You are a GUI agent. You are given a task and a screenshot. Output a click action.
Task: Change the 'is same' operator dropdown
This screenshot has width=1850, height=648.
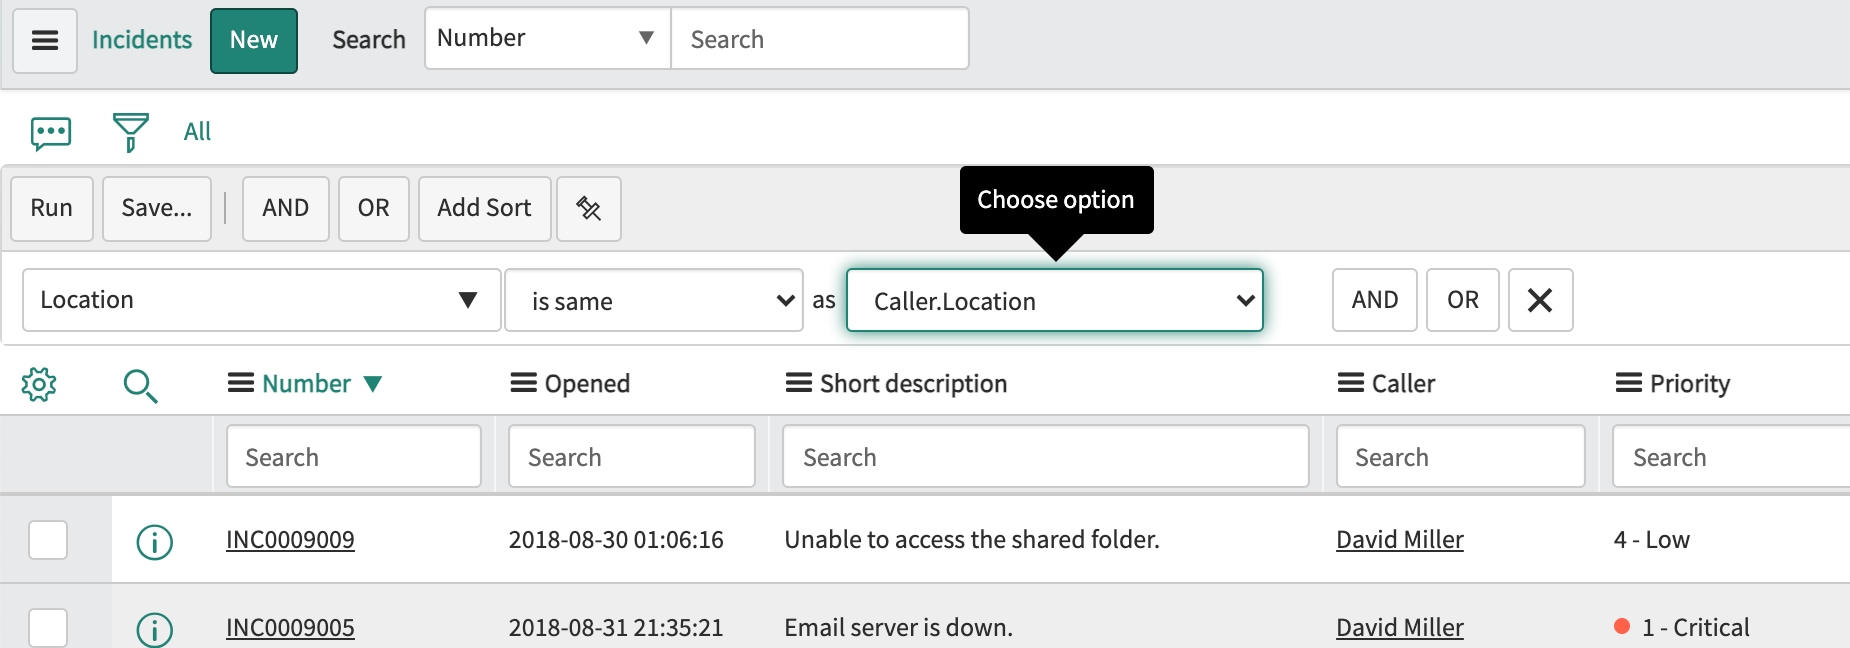(654, 300)
